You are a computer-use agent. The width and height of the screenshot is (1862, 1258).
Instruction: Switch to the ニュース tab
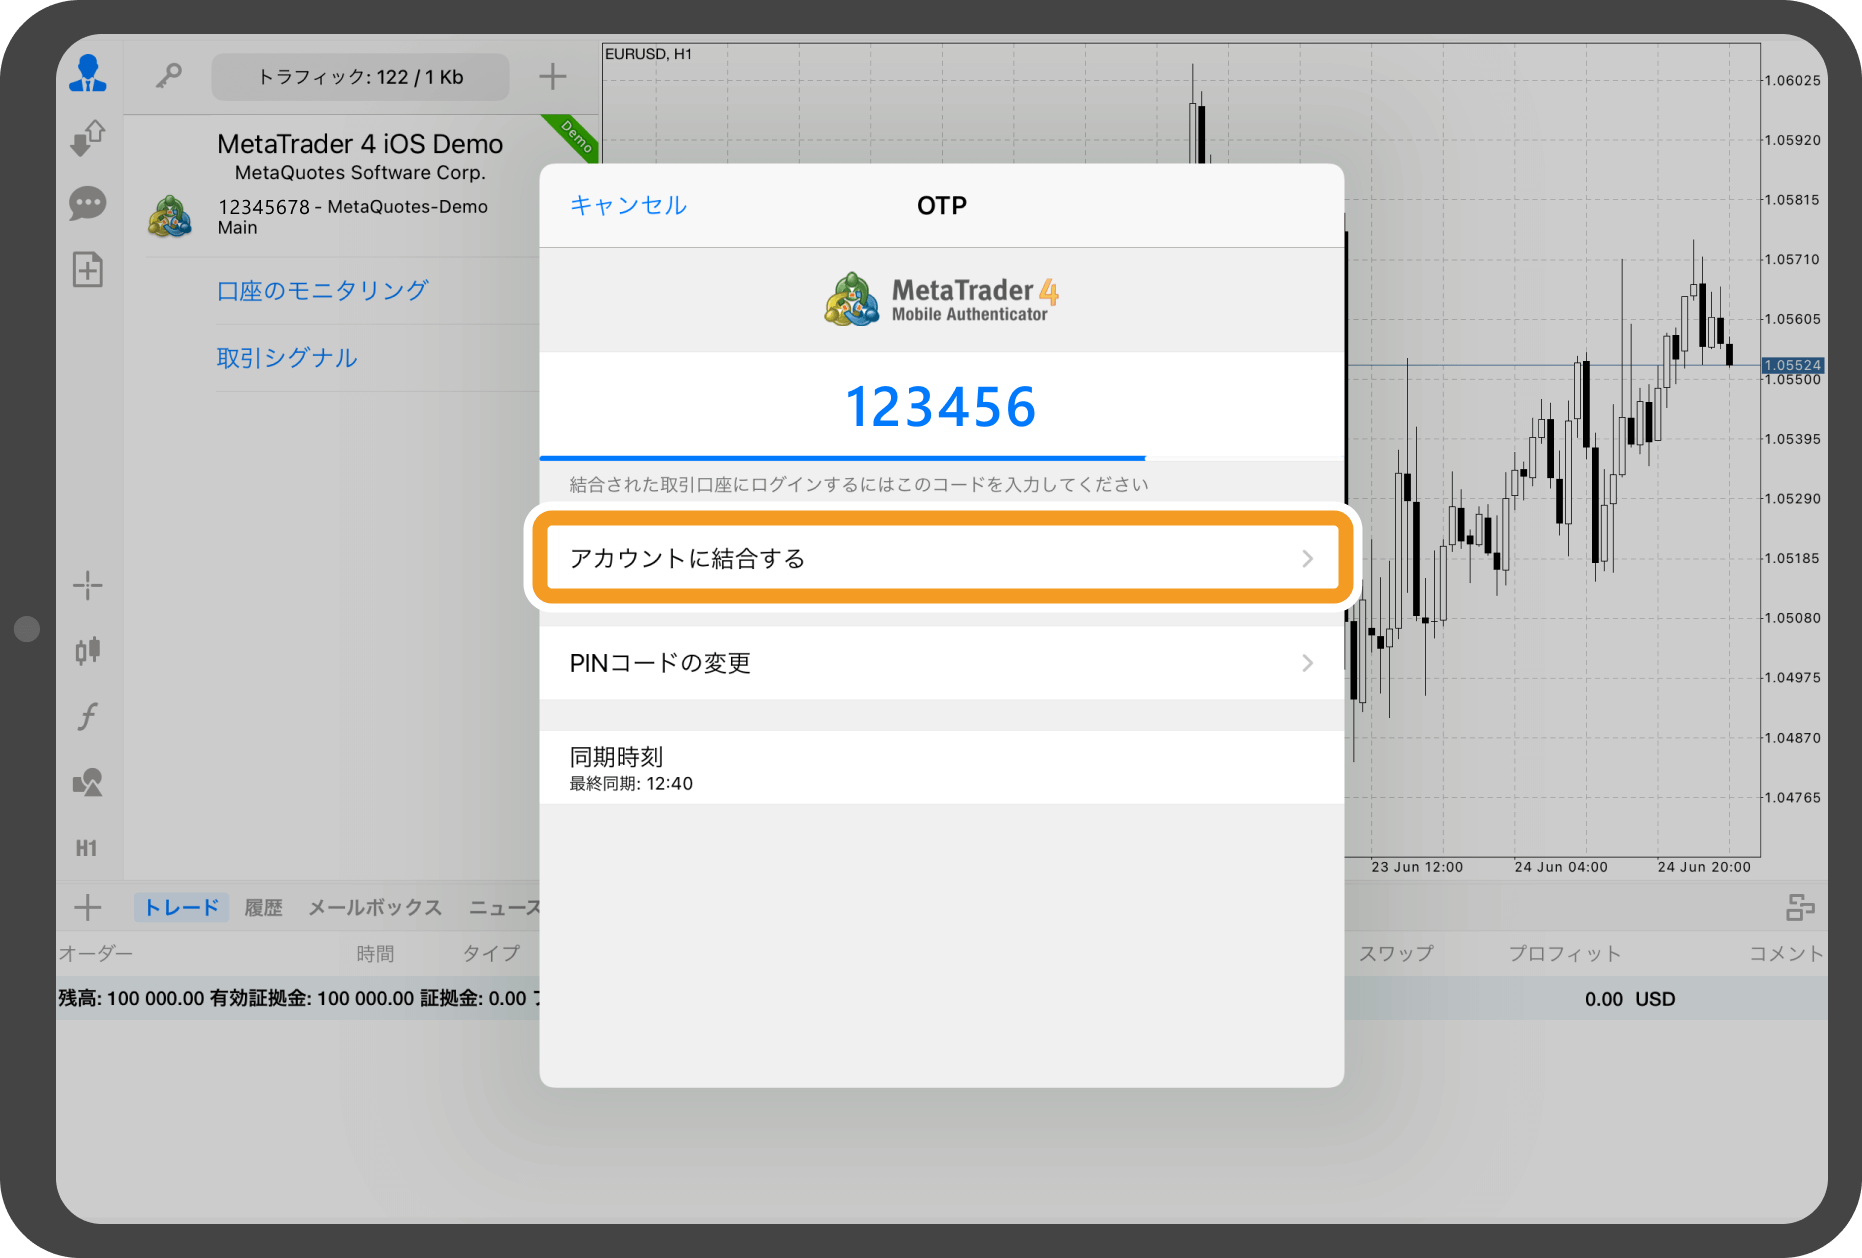point(504,907)
